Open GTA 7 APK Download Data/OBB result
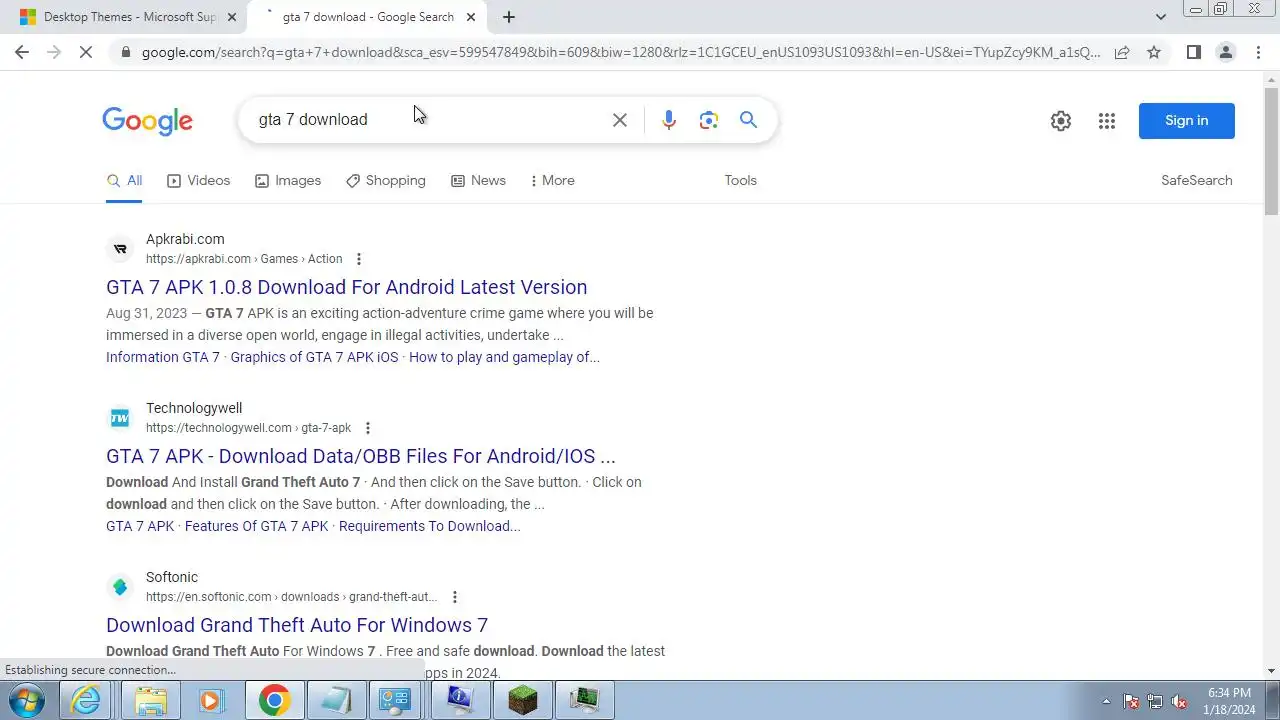Image resolution: width=1280 pixels, height=720 pixels. click(361, 456)
